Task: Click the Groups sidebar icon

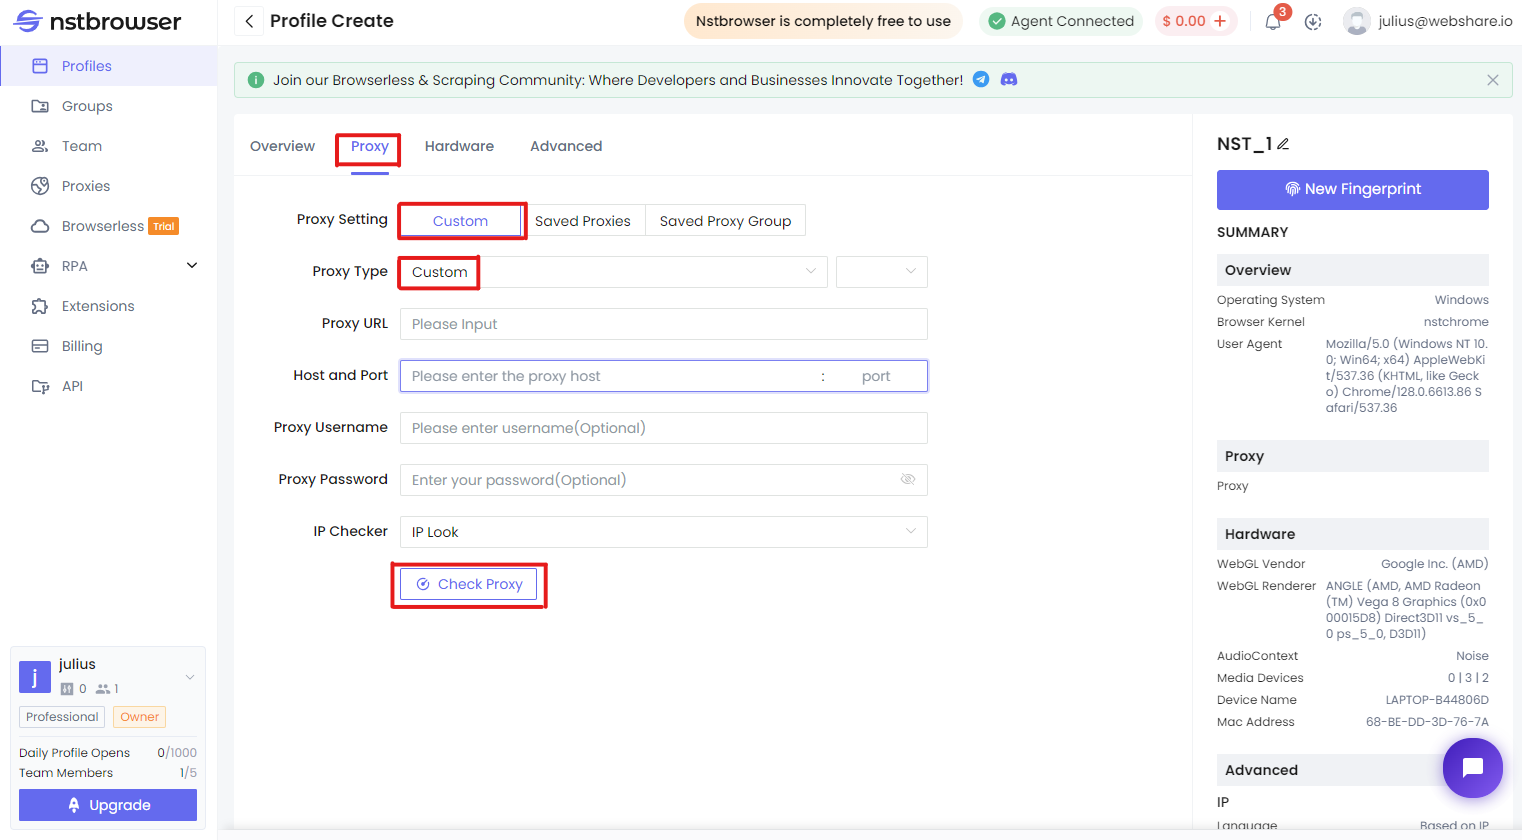Action: pyautogui.click(x=40, y=106)
